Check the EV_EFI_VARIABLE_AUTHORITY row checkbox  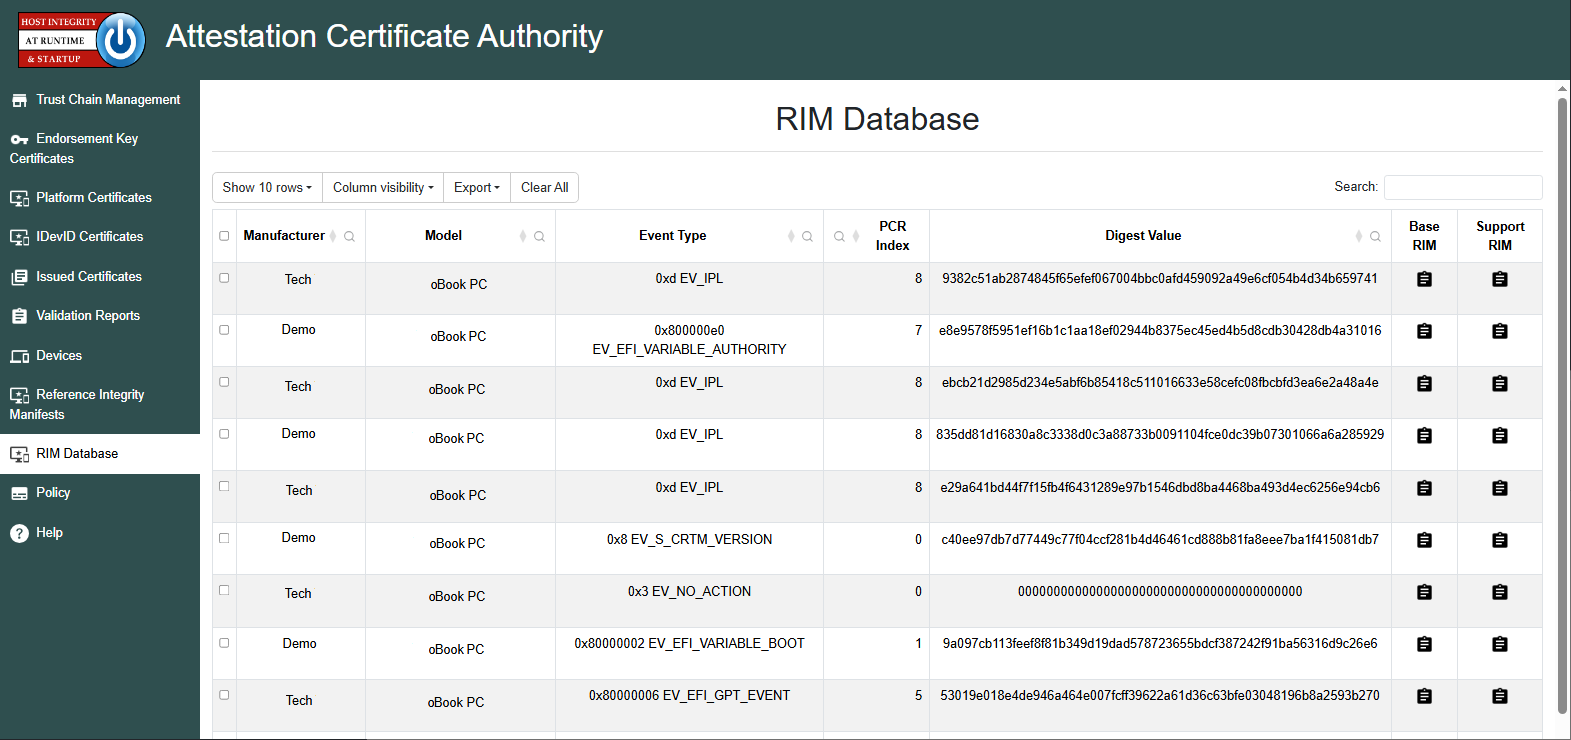coord(224,329)
